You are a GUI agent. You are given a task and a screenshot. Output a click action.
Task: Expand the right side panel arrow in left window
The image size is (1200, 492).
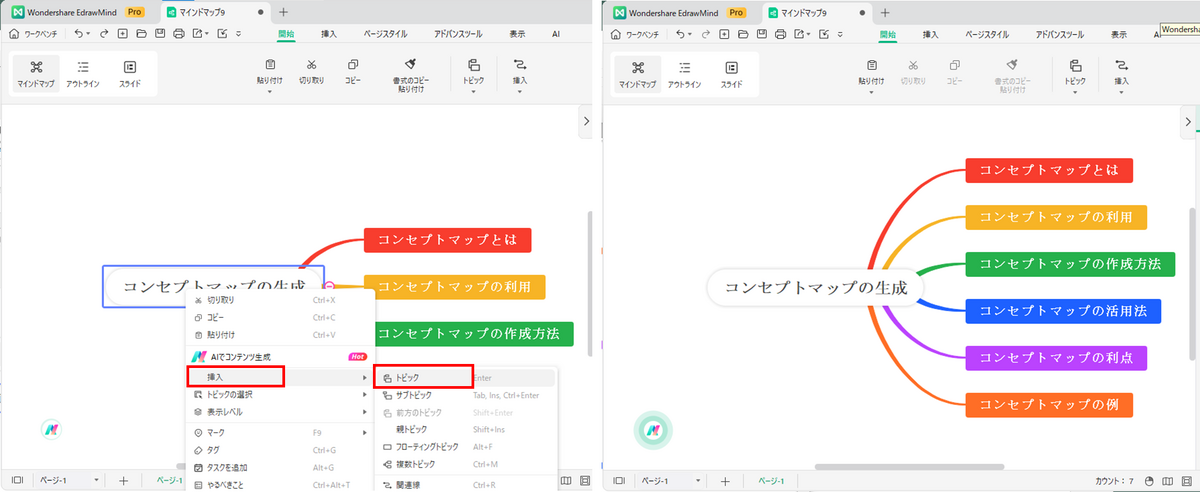click(588, 122)
